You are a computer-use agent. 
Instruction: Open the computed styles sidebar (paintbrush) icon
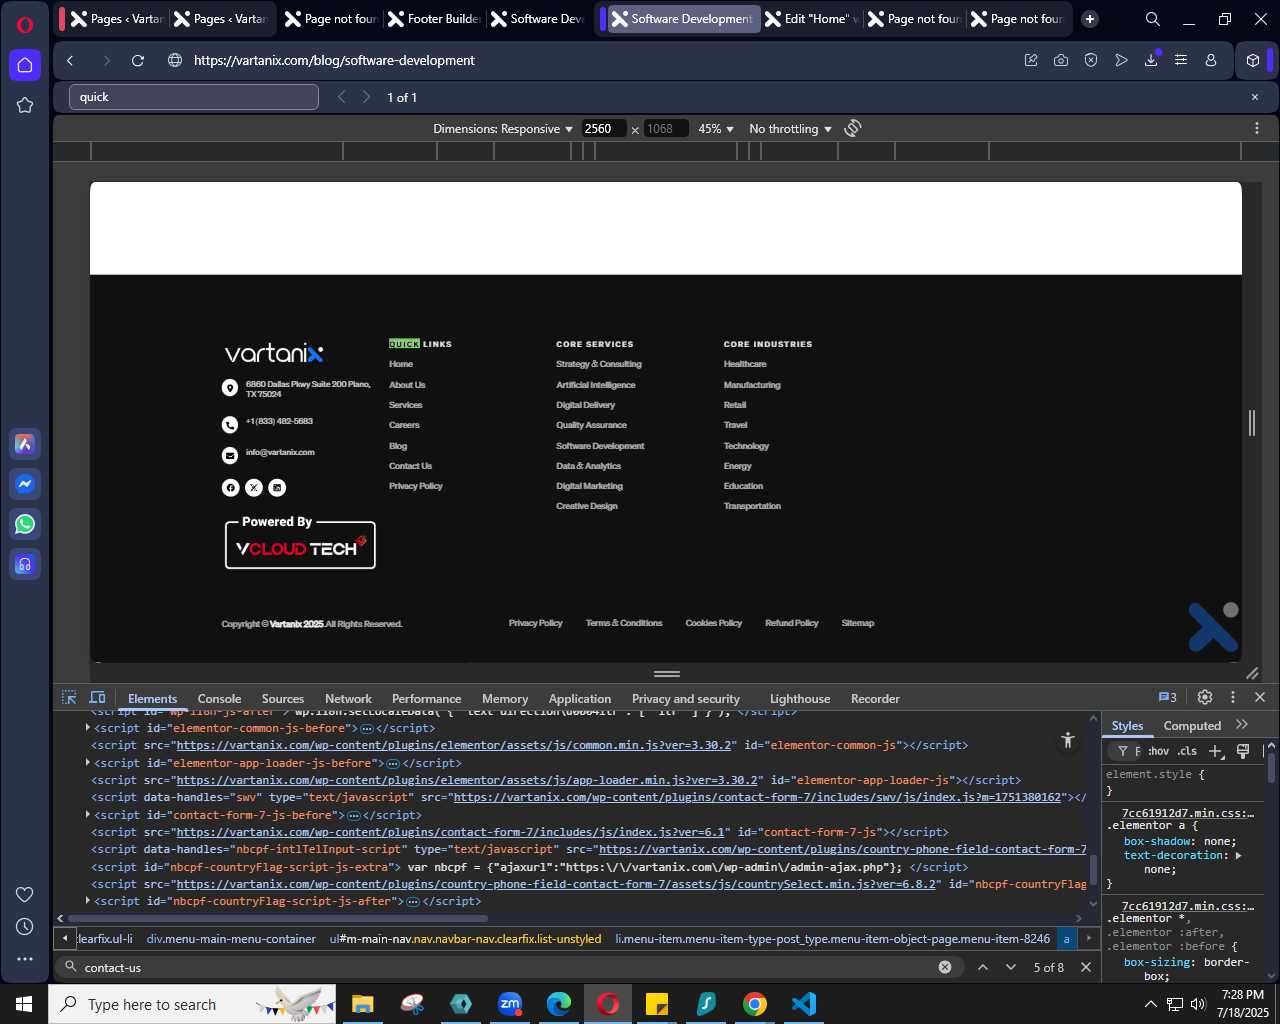click(1243, 751)
